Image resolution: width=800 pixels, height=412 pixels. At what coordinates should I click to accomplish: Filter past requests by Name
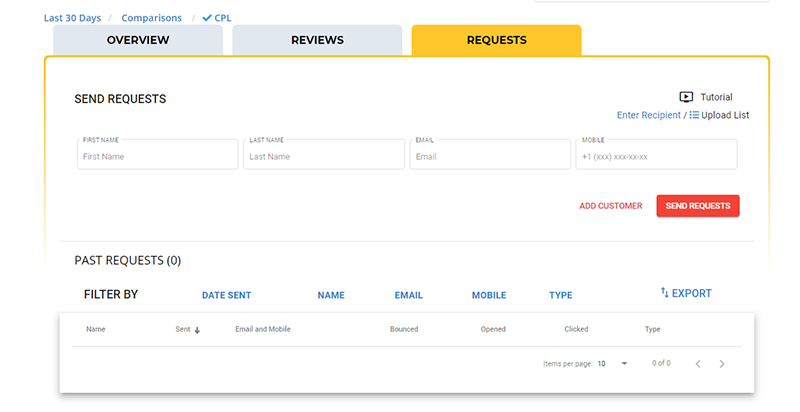[x=331, y=295]
